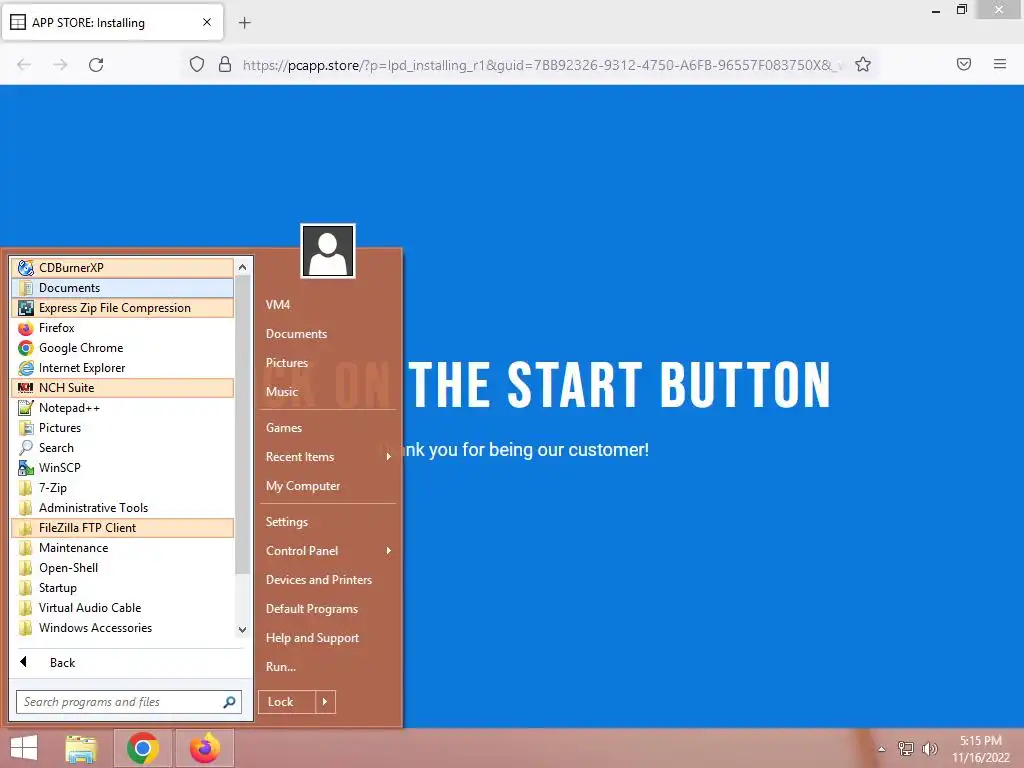Open the arrow menu next to Lock
This screenshot has height=768, width=1024.
(x=325, y=702)
